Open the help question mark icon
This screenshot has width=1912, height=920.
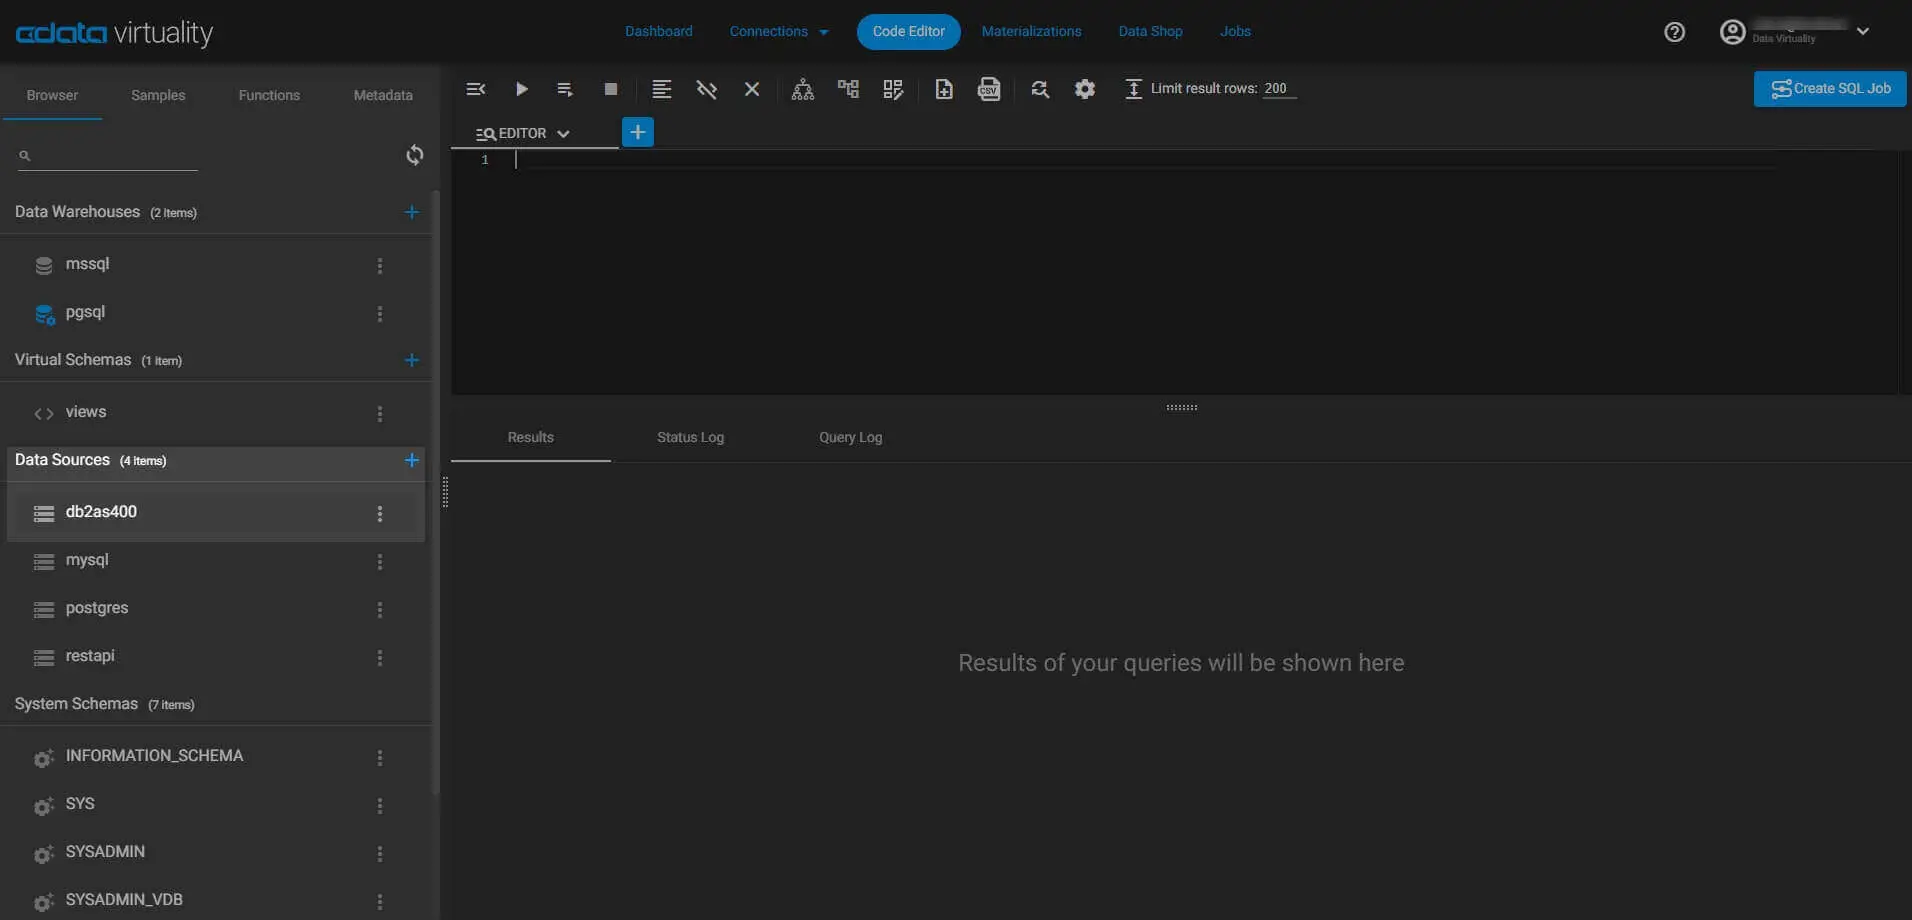(x=1674, y=32)
